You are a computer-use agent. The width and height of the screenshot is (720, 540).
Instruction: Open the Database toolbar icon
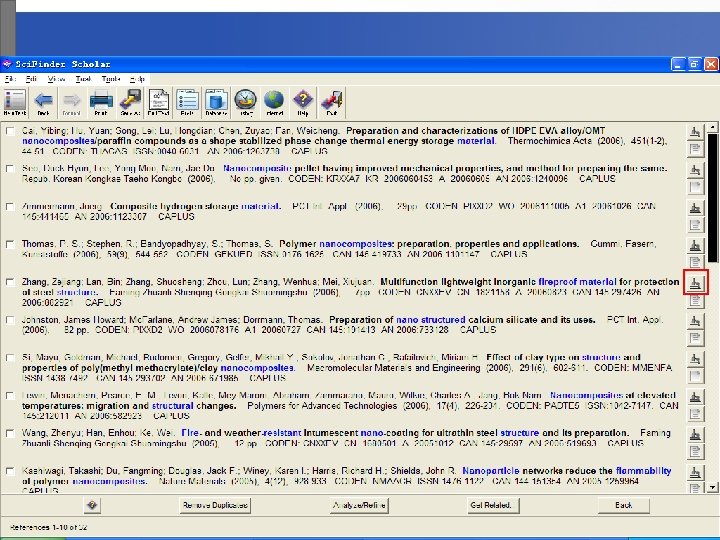(x=216, y=102)
